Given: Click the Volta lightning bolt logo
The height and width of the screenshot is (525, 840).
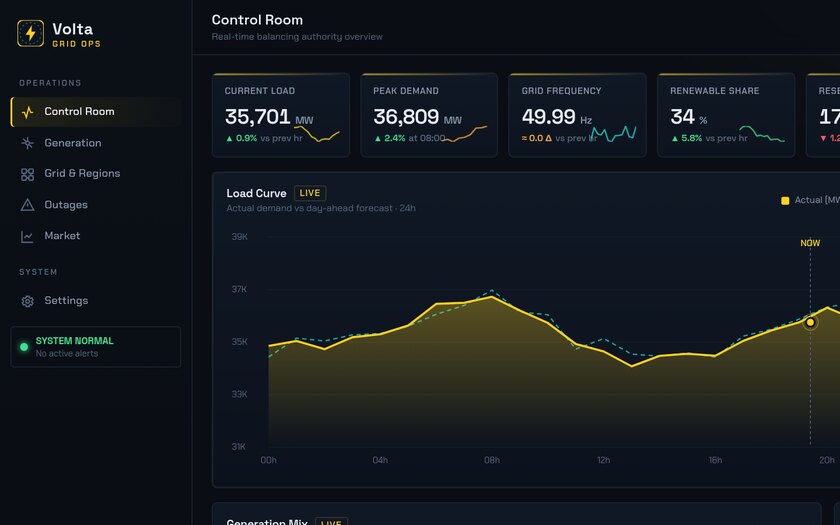Looking at the screenshot, I should tap(31, 33).
